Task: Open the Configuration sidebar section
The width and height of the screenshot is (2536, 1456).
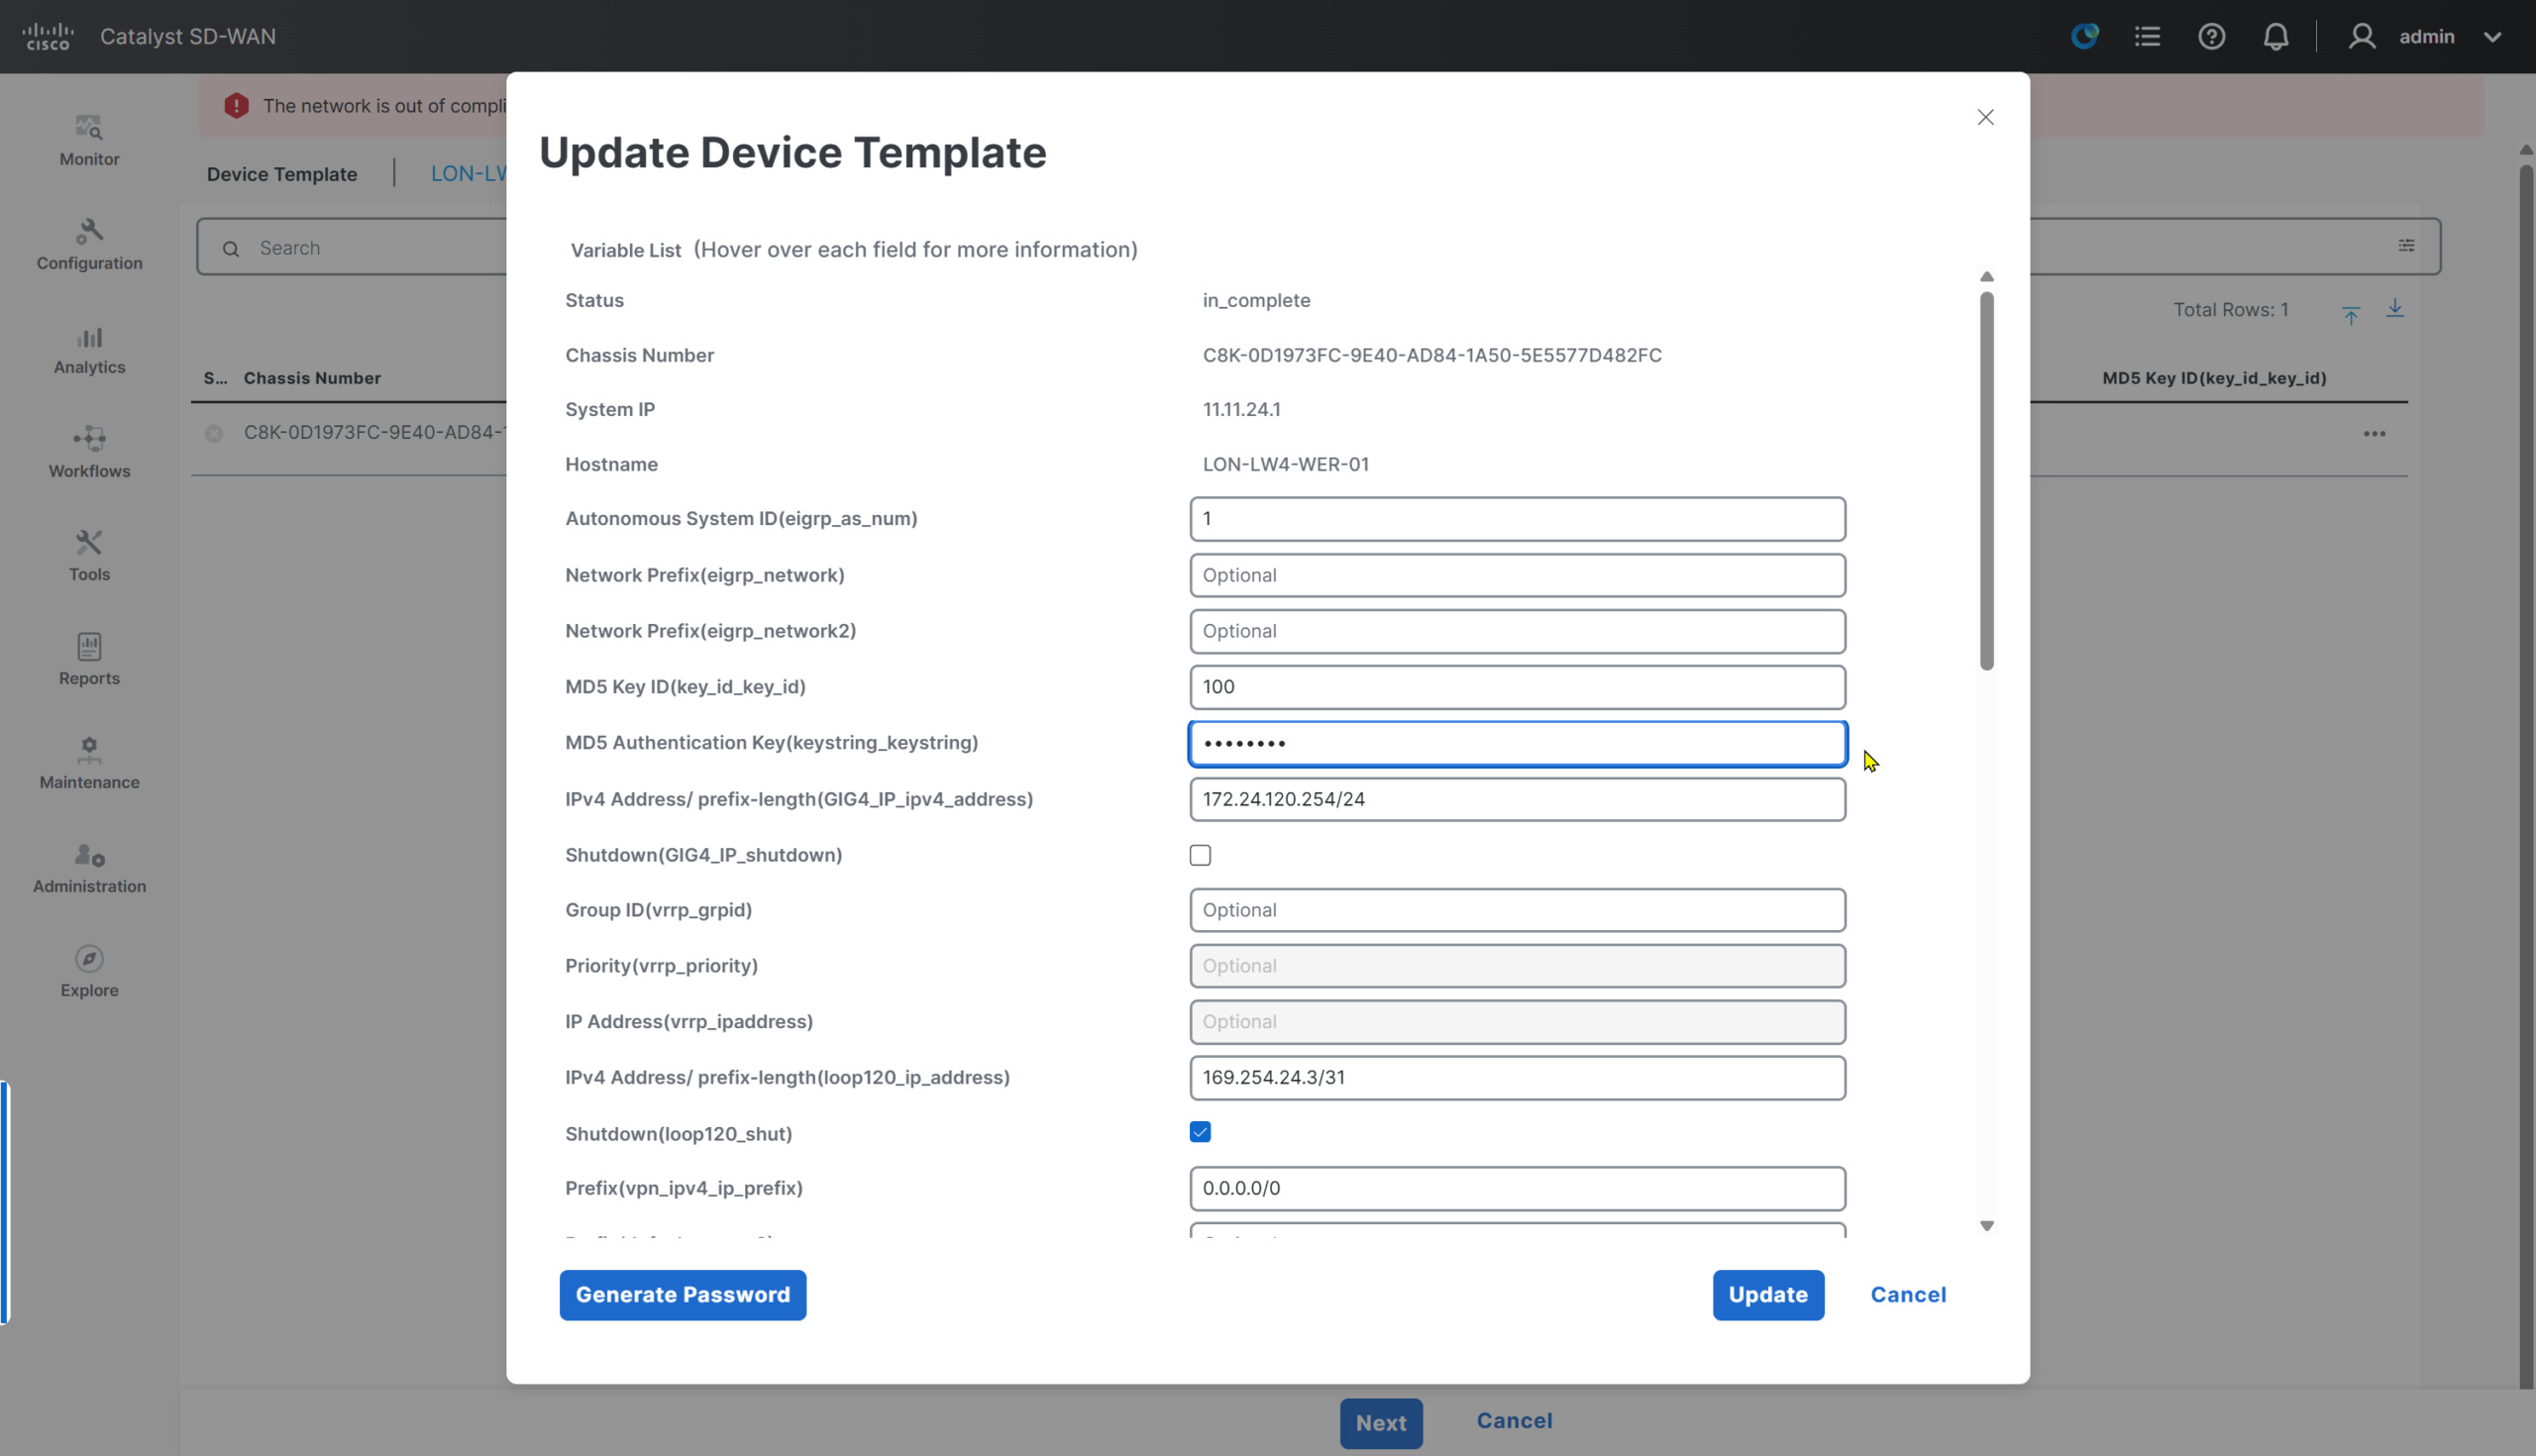Action: (x=89, y=244)
